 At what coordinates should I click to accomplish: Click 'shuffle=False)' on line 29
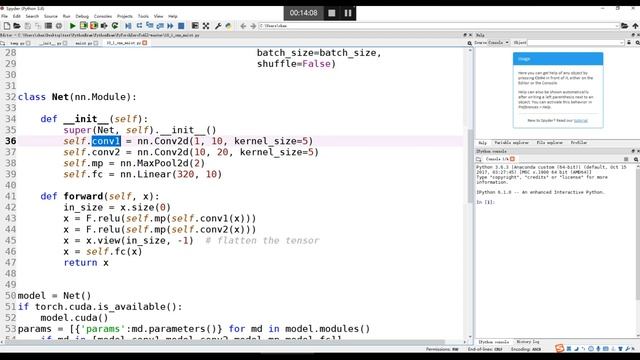[x=296, y=64]
